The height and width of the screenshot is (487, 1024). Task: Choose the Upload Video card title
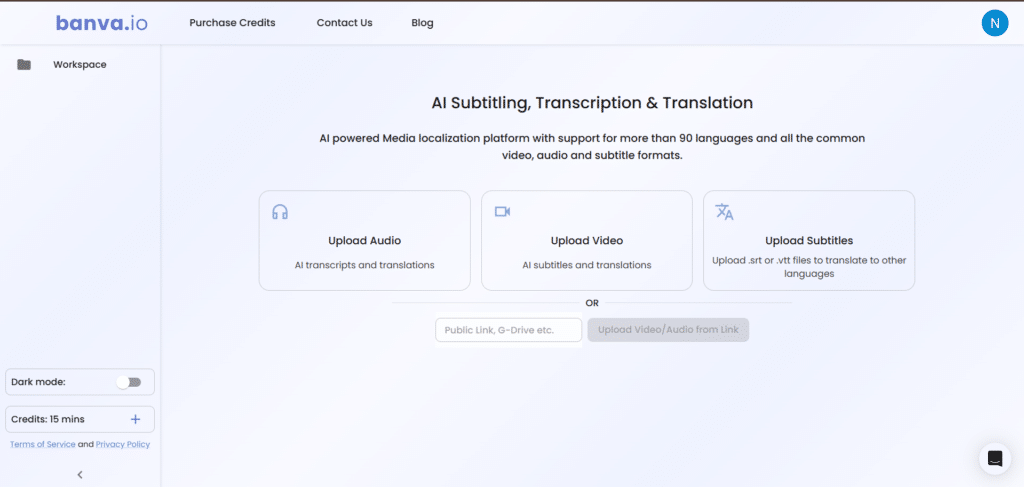(586, 241)
